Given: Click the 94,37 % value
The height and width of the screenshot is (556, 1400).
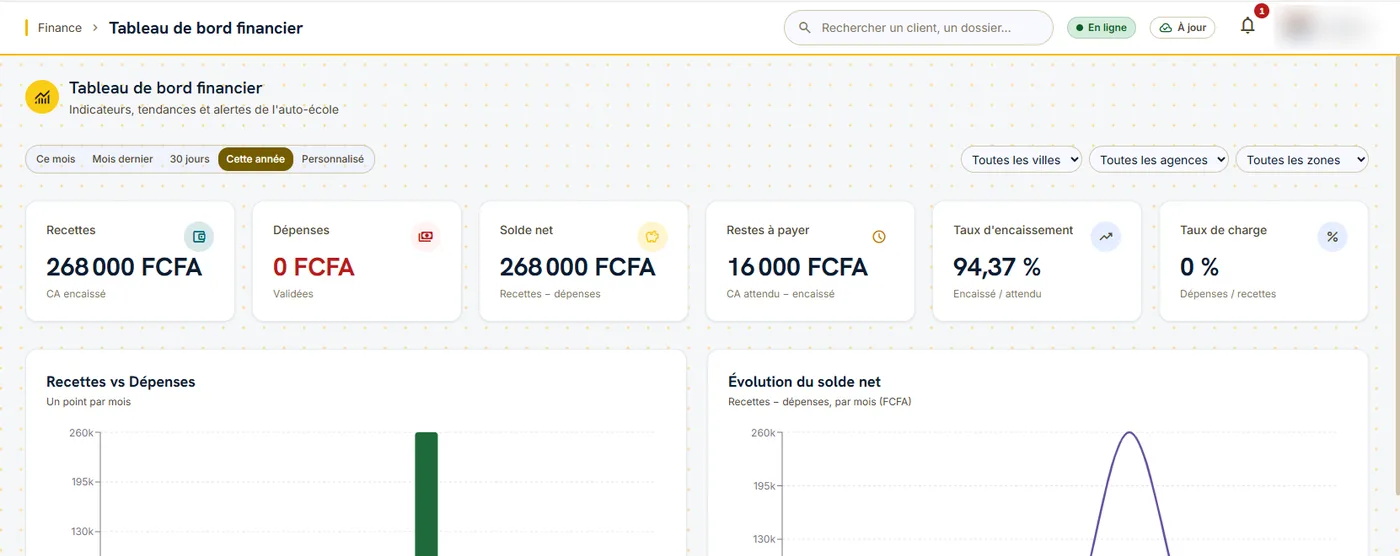Looking at the screenshot, I should [x=997, y=267].
